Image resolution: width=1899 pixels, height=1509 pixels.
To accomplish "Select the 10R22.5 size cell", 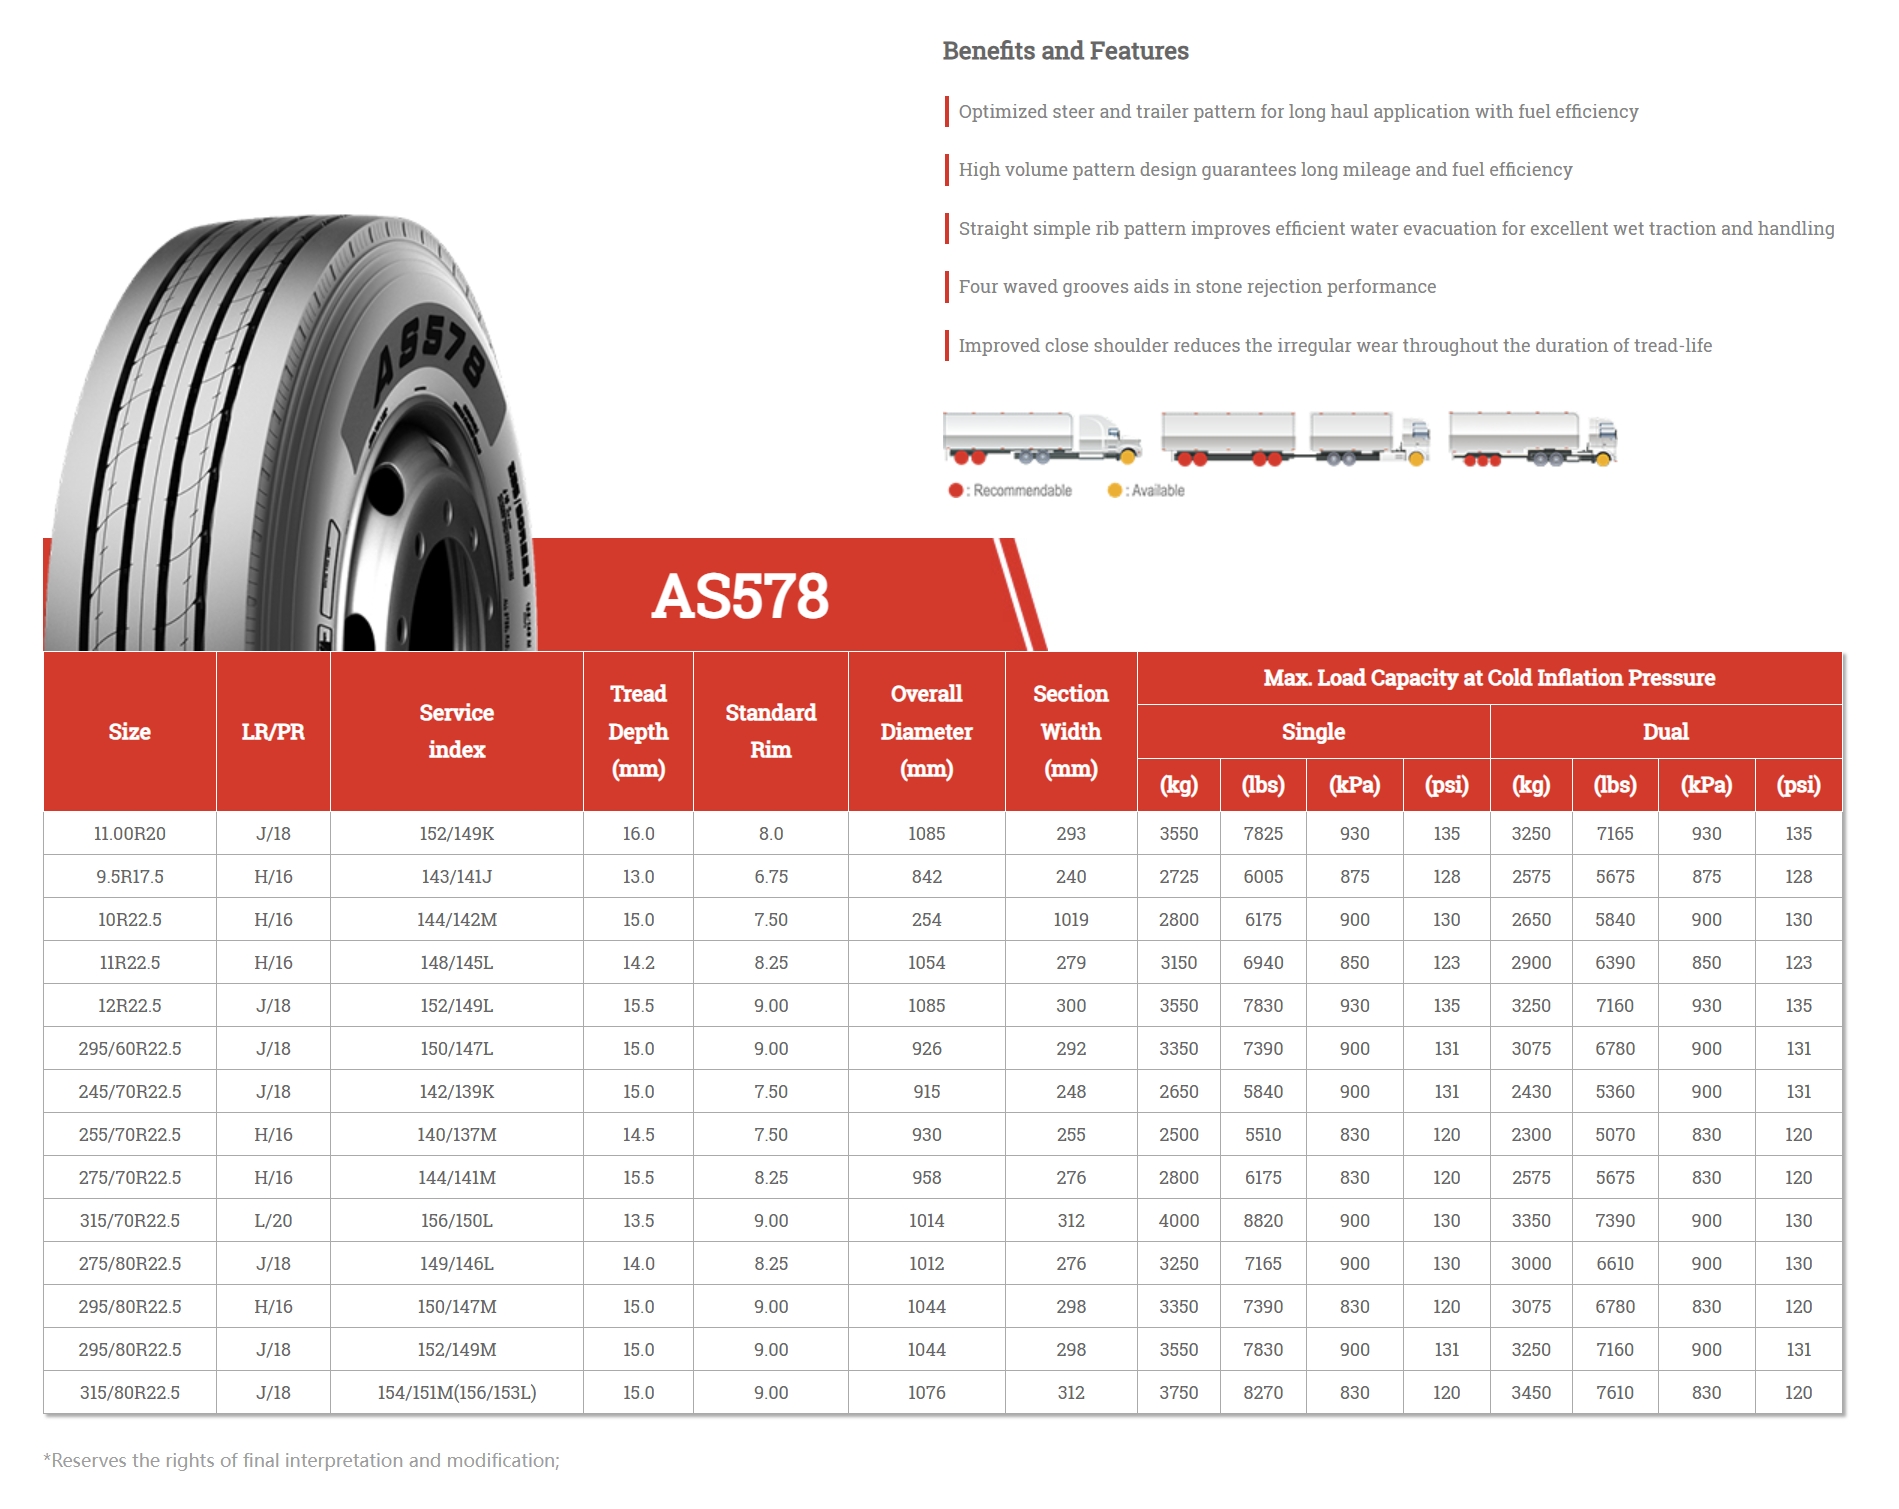I will [x=130, y=919].
